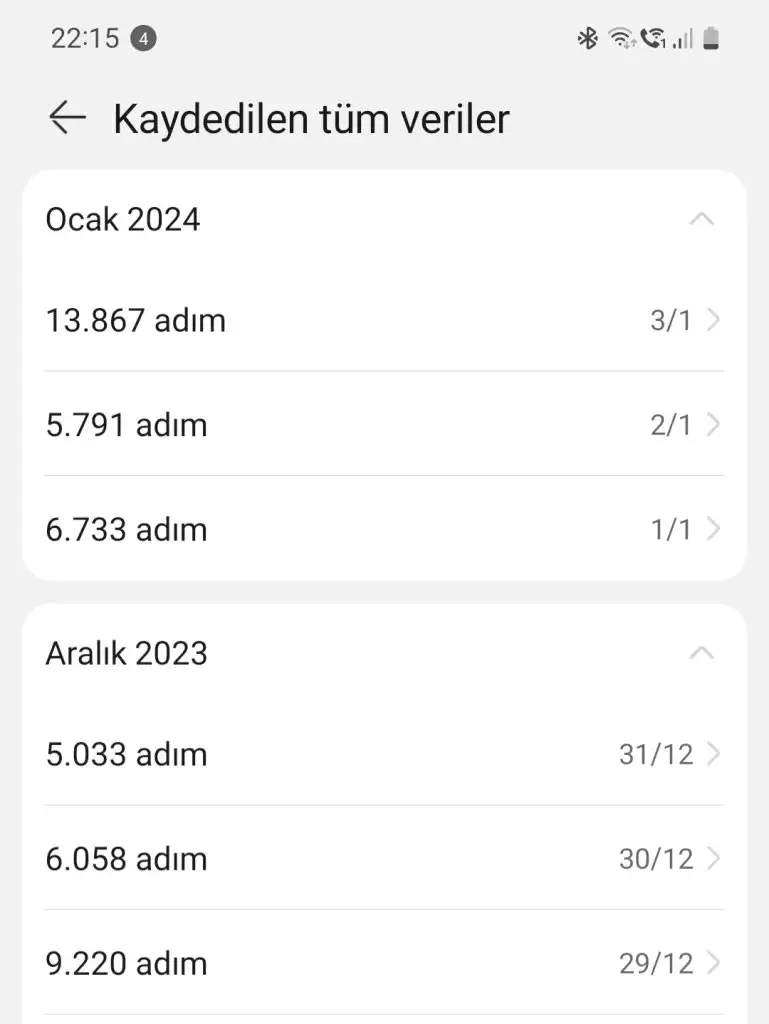Screen dimensions: 769x1024
Task: Tap chevron beside the 31/12 date
Action: (x=713, y=754)
